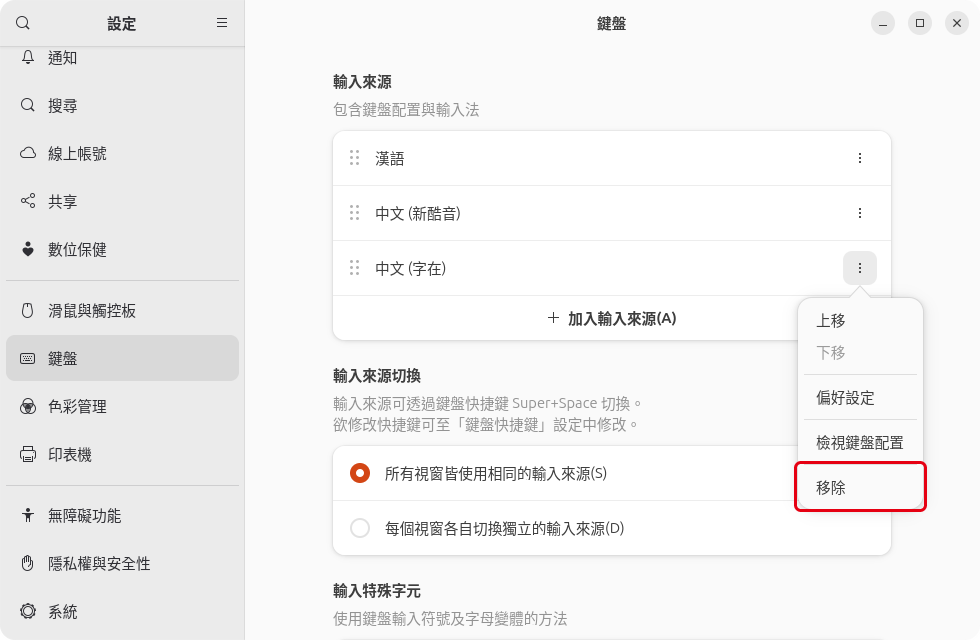Click the hand icon for 隱私權與安全性

(x=28, y=563)
